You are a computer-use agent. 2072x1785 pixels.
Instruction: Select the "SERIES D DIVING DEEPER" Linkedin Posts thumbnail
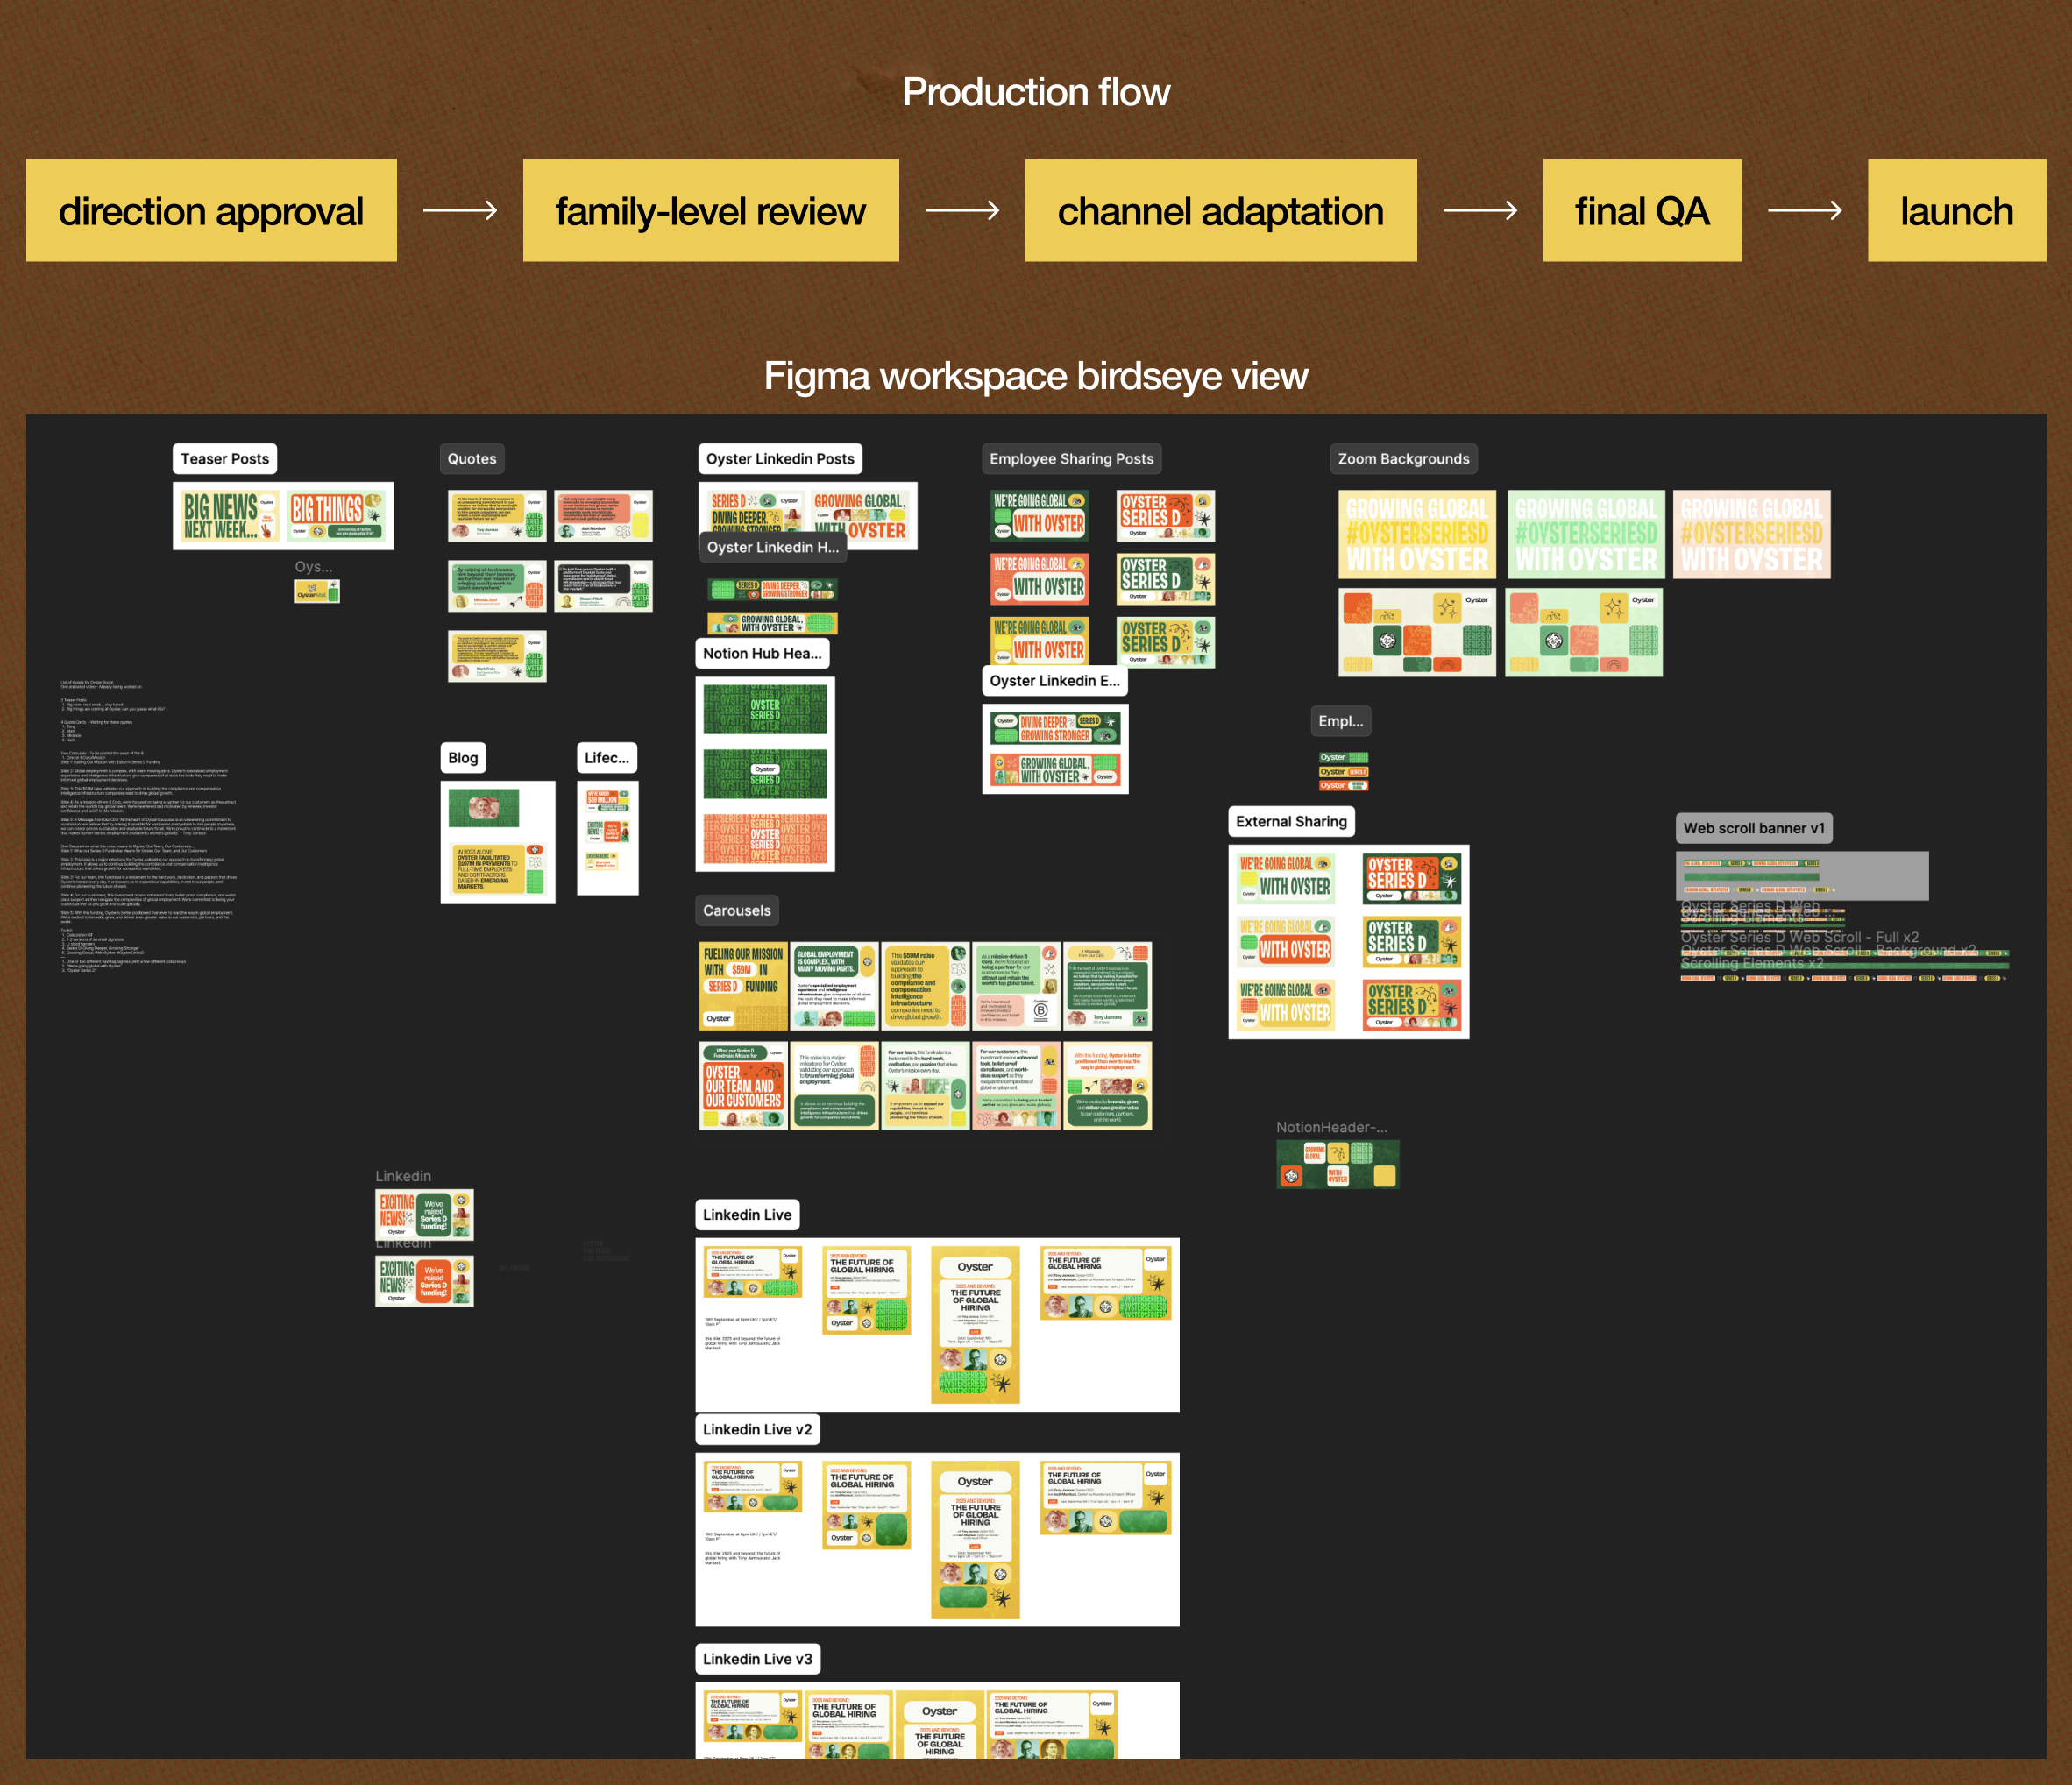[756, 515]
